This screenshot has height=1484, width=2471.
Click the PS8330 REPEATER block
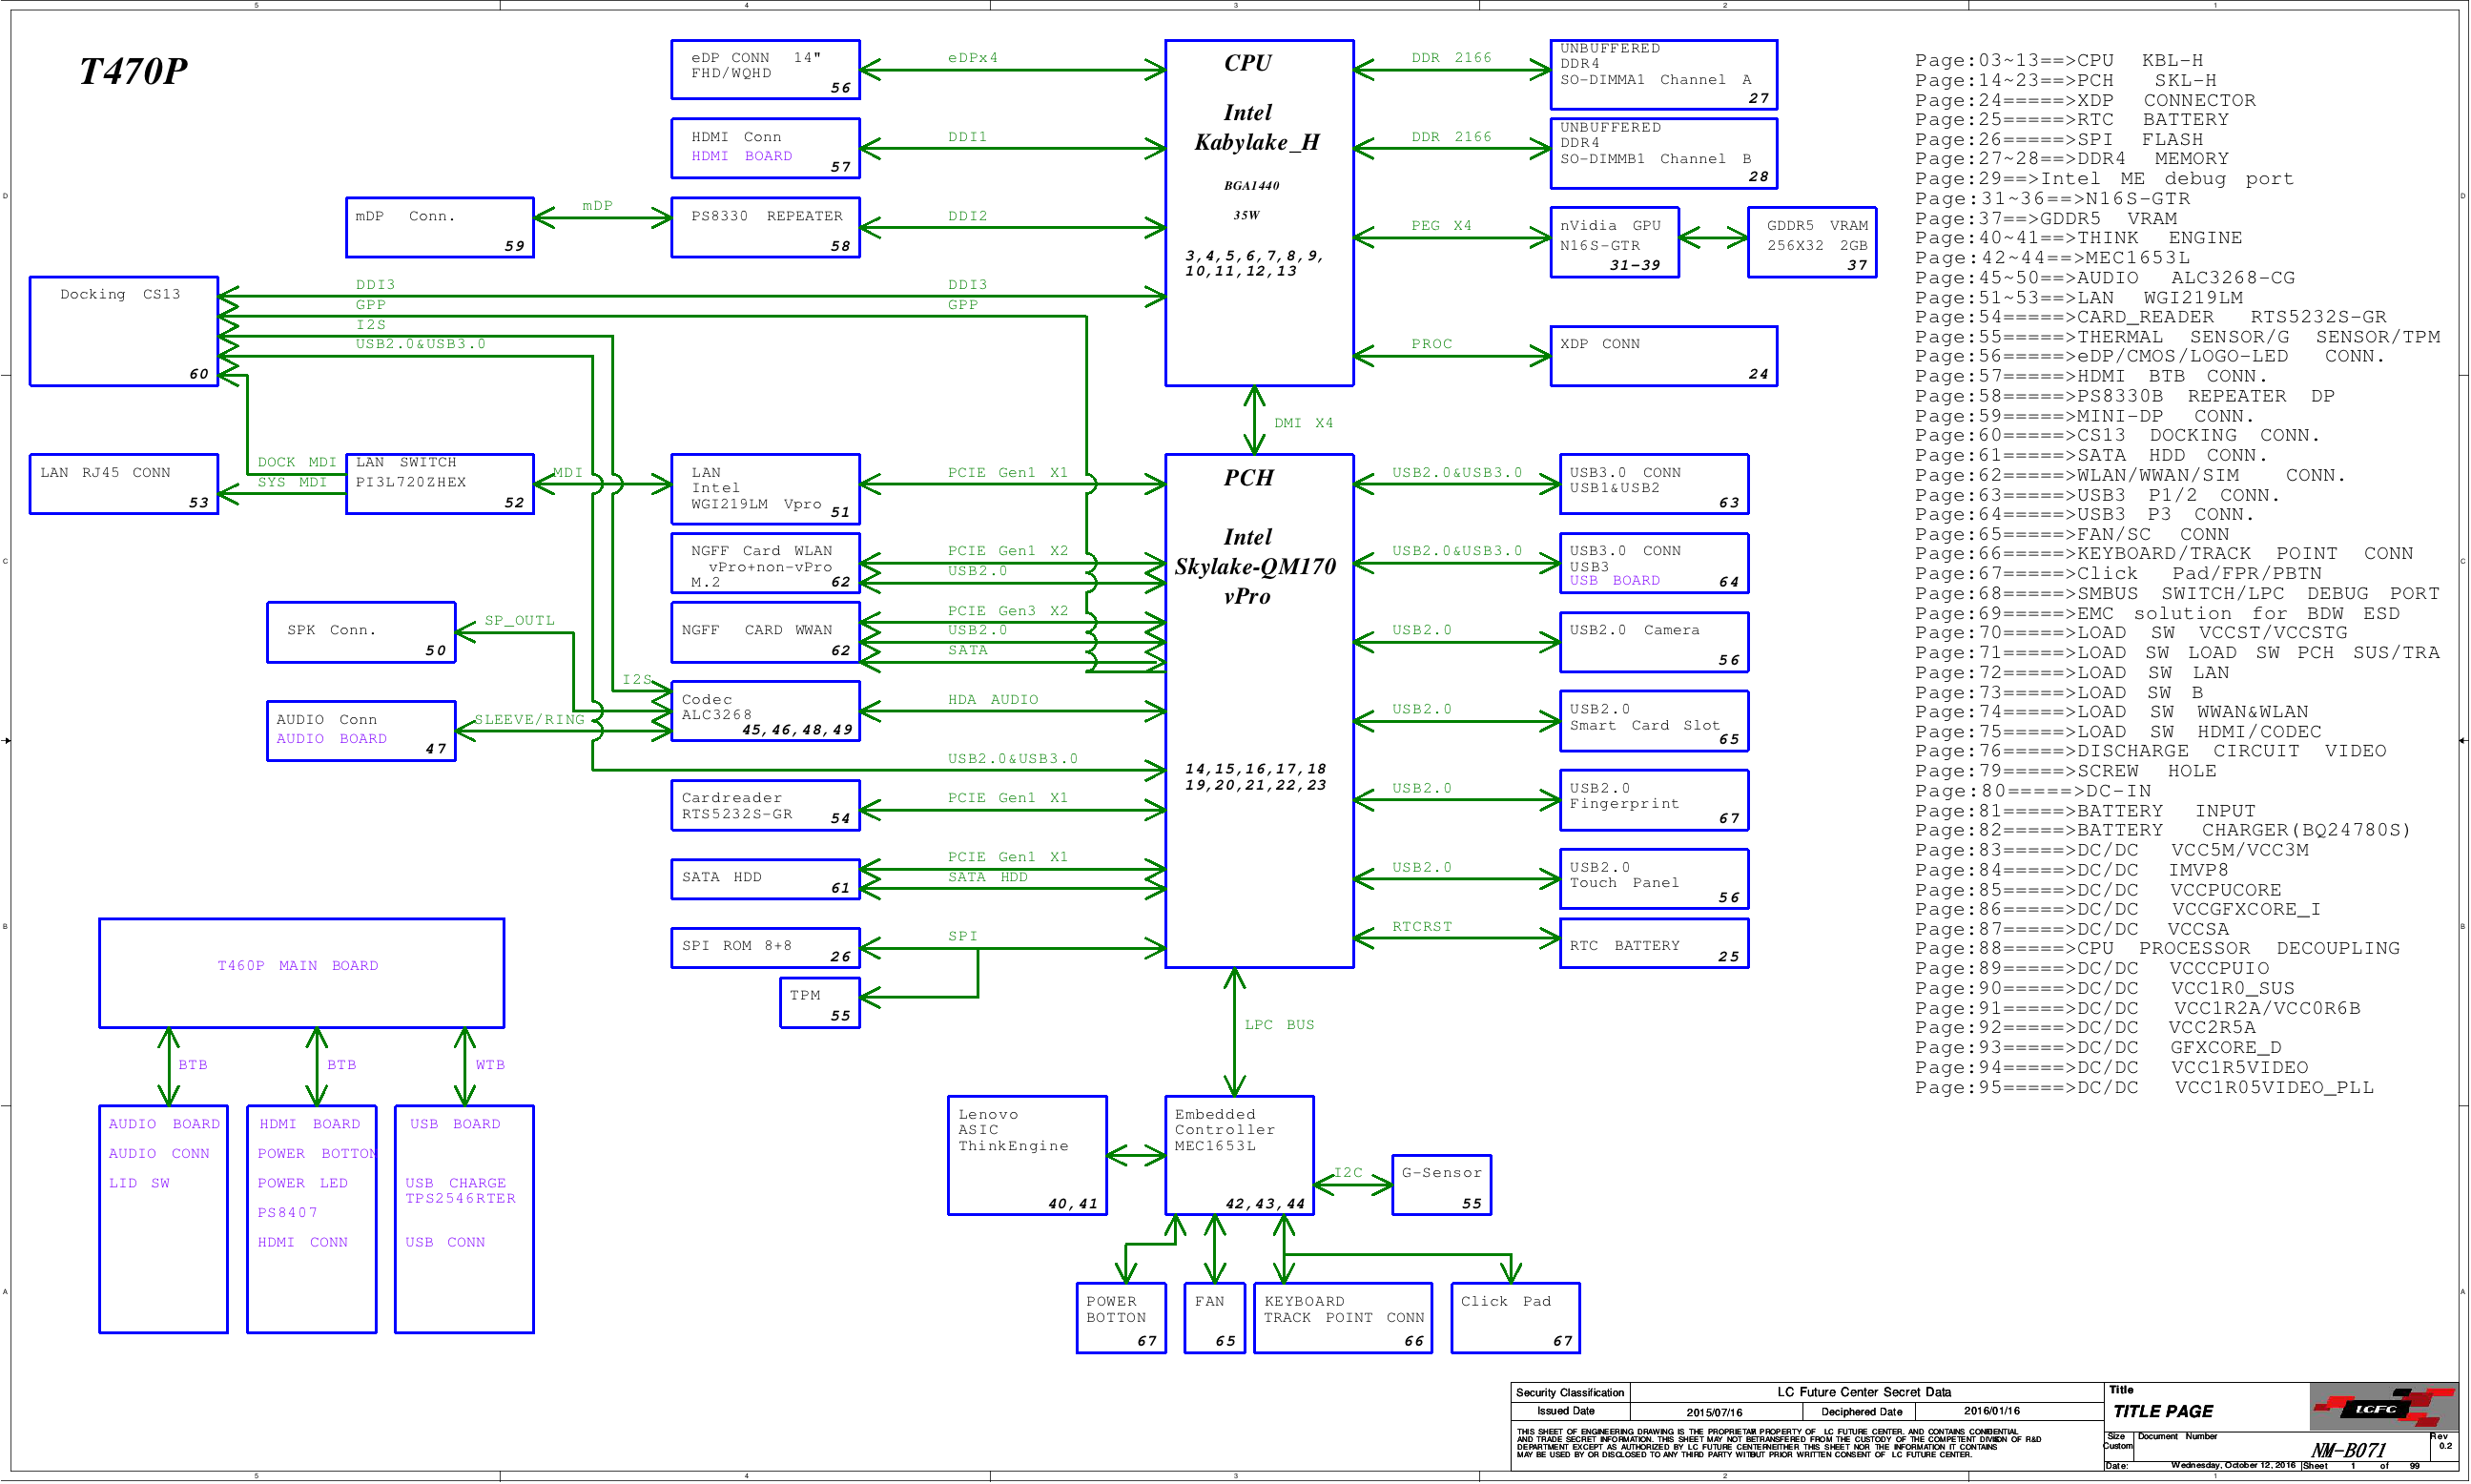[x=765, y=227]
